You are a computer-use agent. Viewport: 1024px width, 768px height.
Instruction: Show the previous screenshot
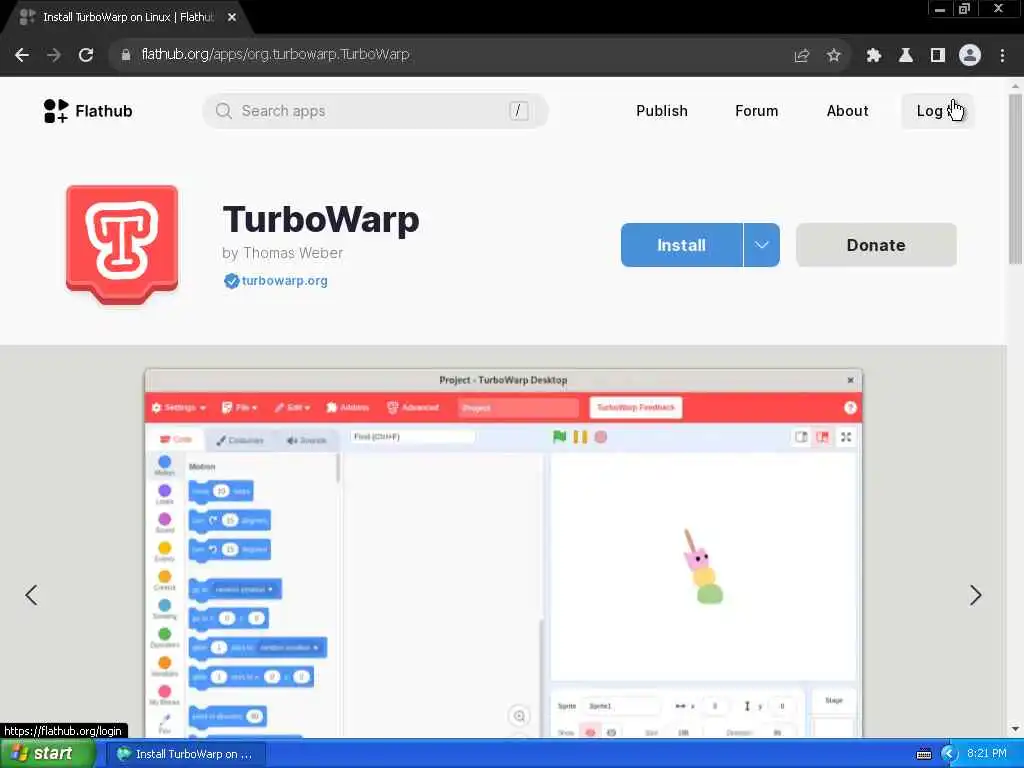31,595
